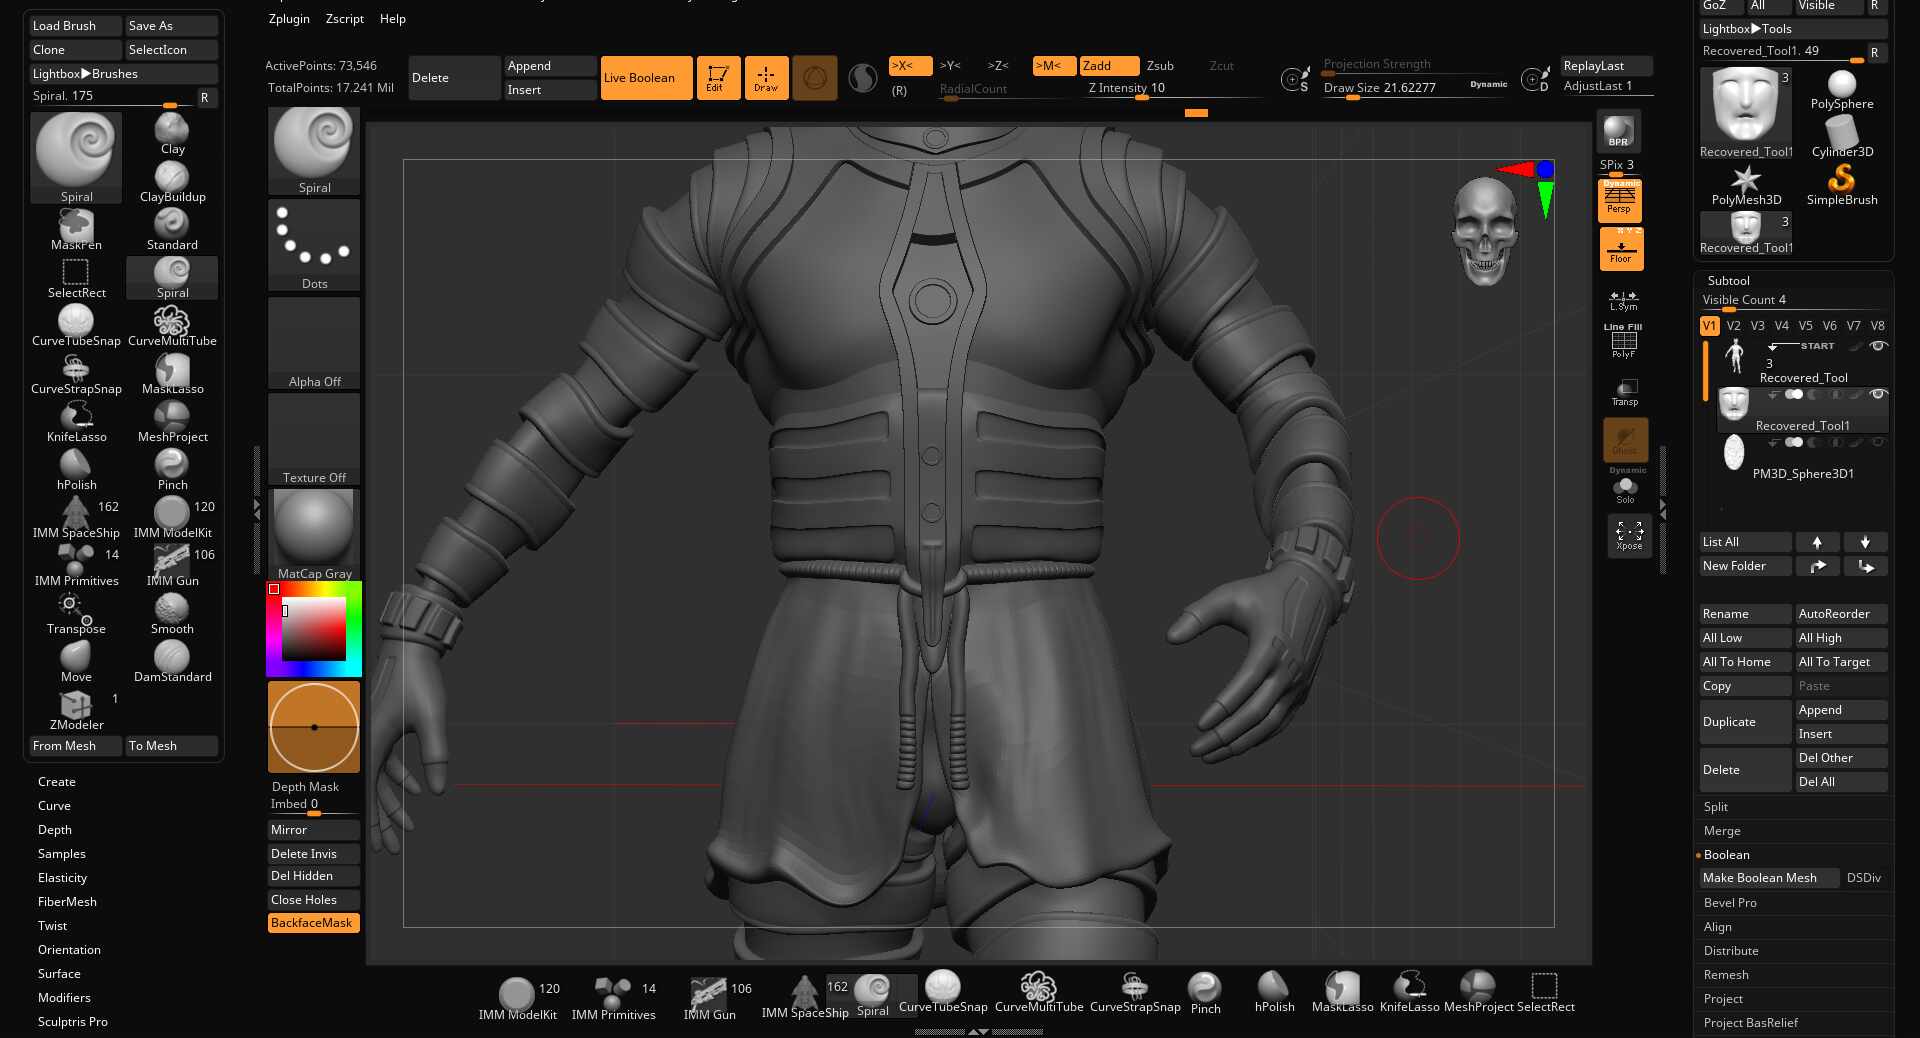Open the Zscript menu

tap(345, 19)
